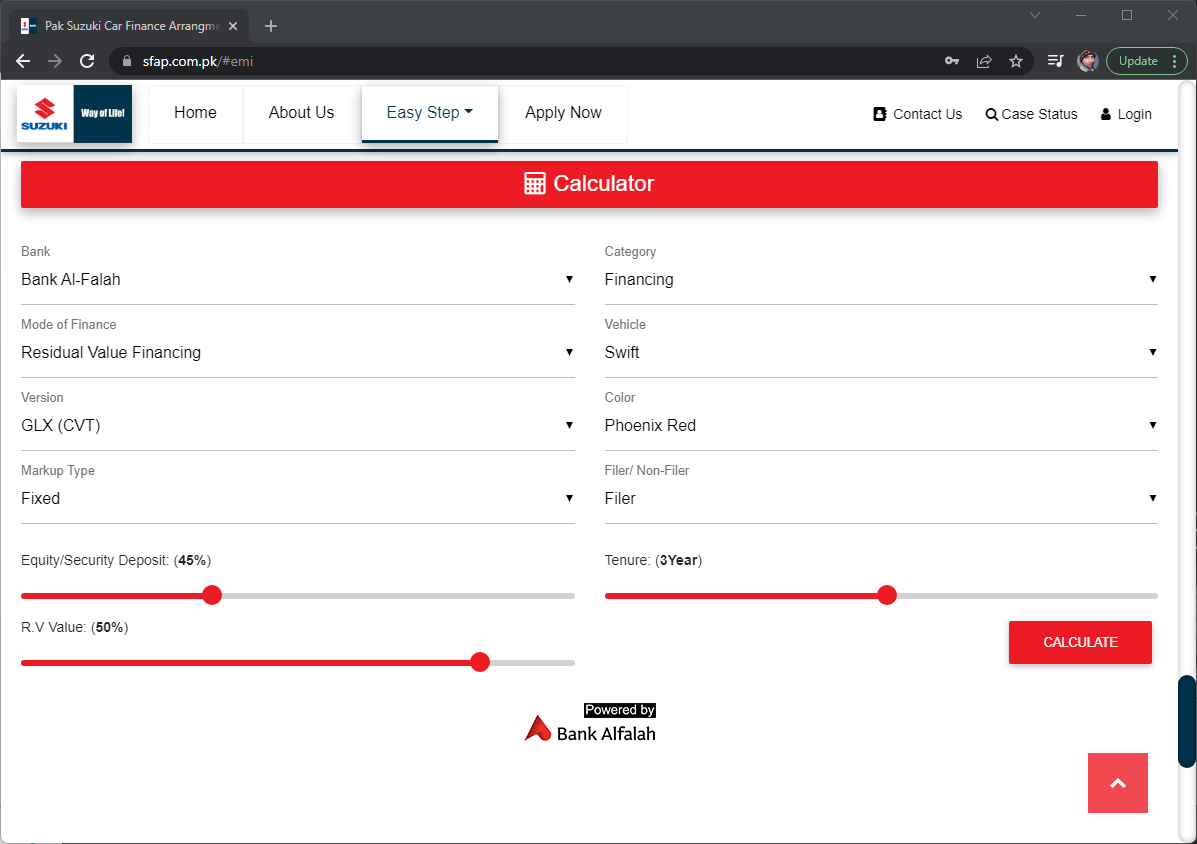Open the Category dropdown

881,279
